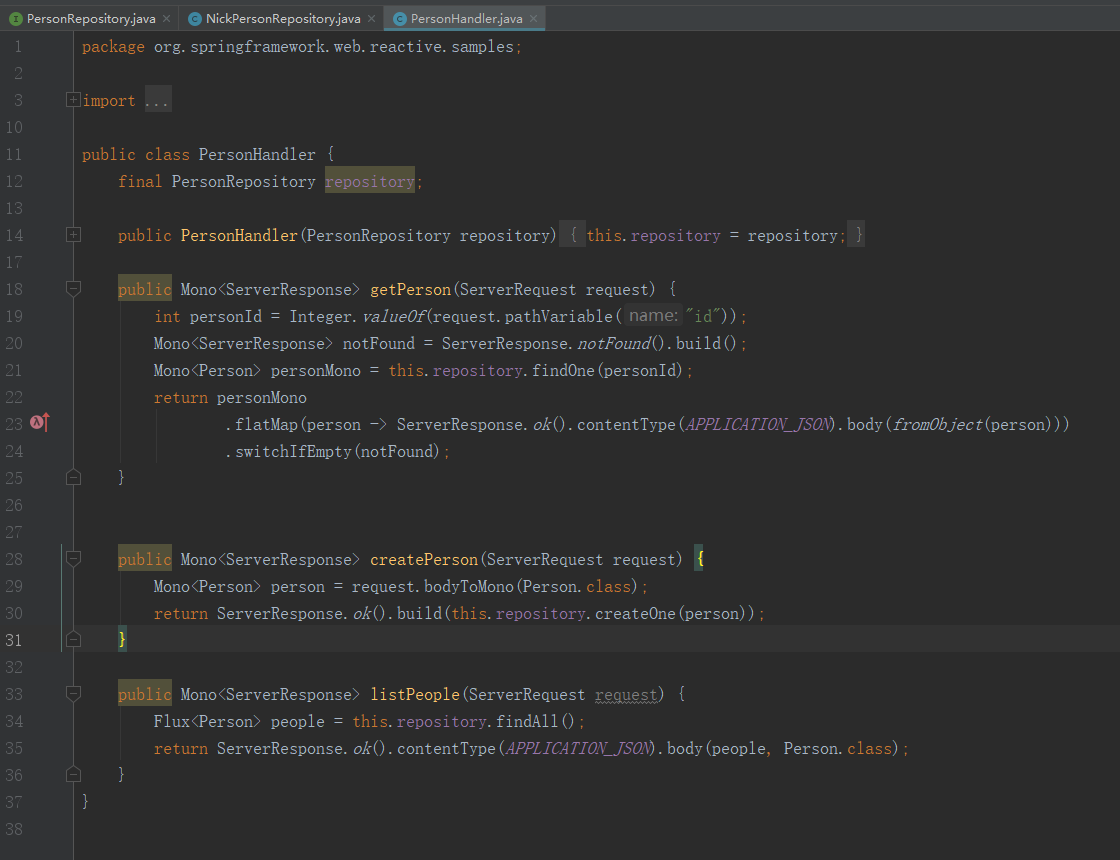Image resolution: width=1120 pixels, height=860 pixels.
Task: Click fromObject on line 23
Action: pyautogui.click(x=937, y=424)
